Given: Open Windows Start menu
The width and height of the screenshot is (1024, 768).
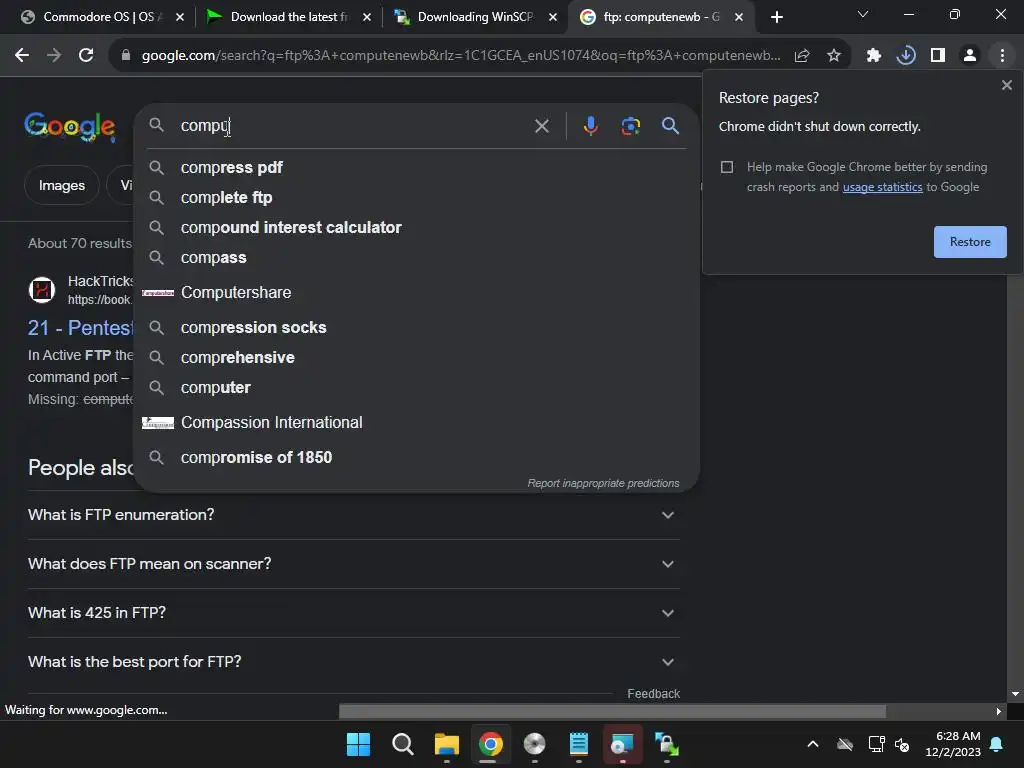Looking at the screenshot, I should pyautogui.click(x=358, y=744).
